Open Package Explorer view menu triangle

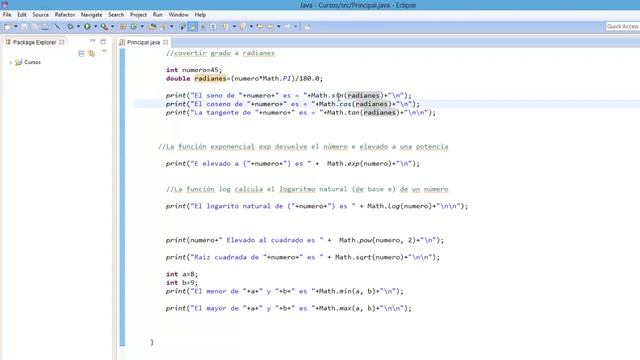(x=104, y=52)
